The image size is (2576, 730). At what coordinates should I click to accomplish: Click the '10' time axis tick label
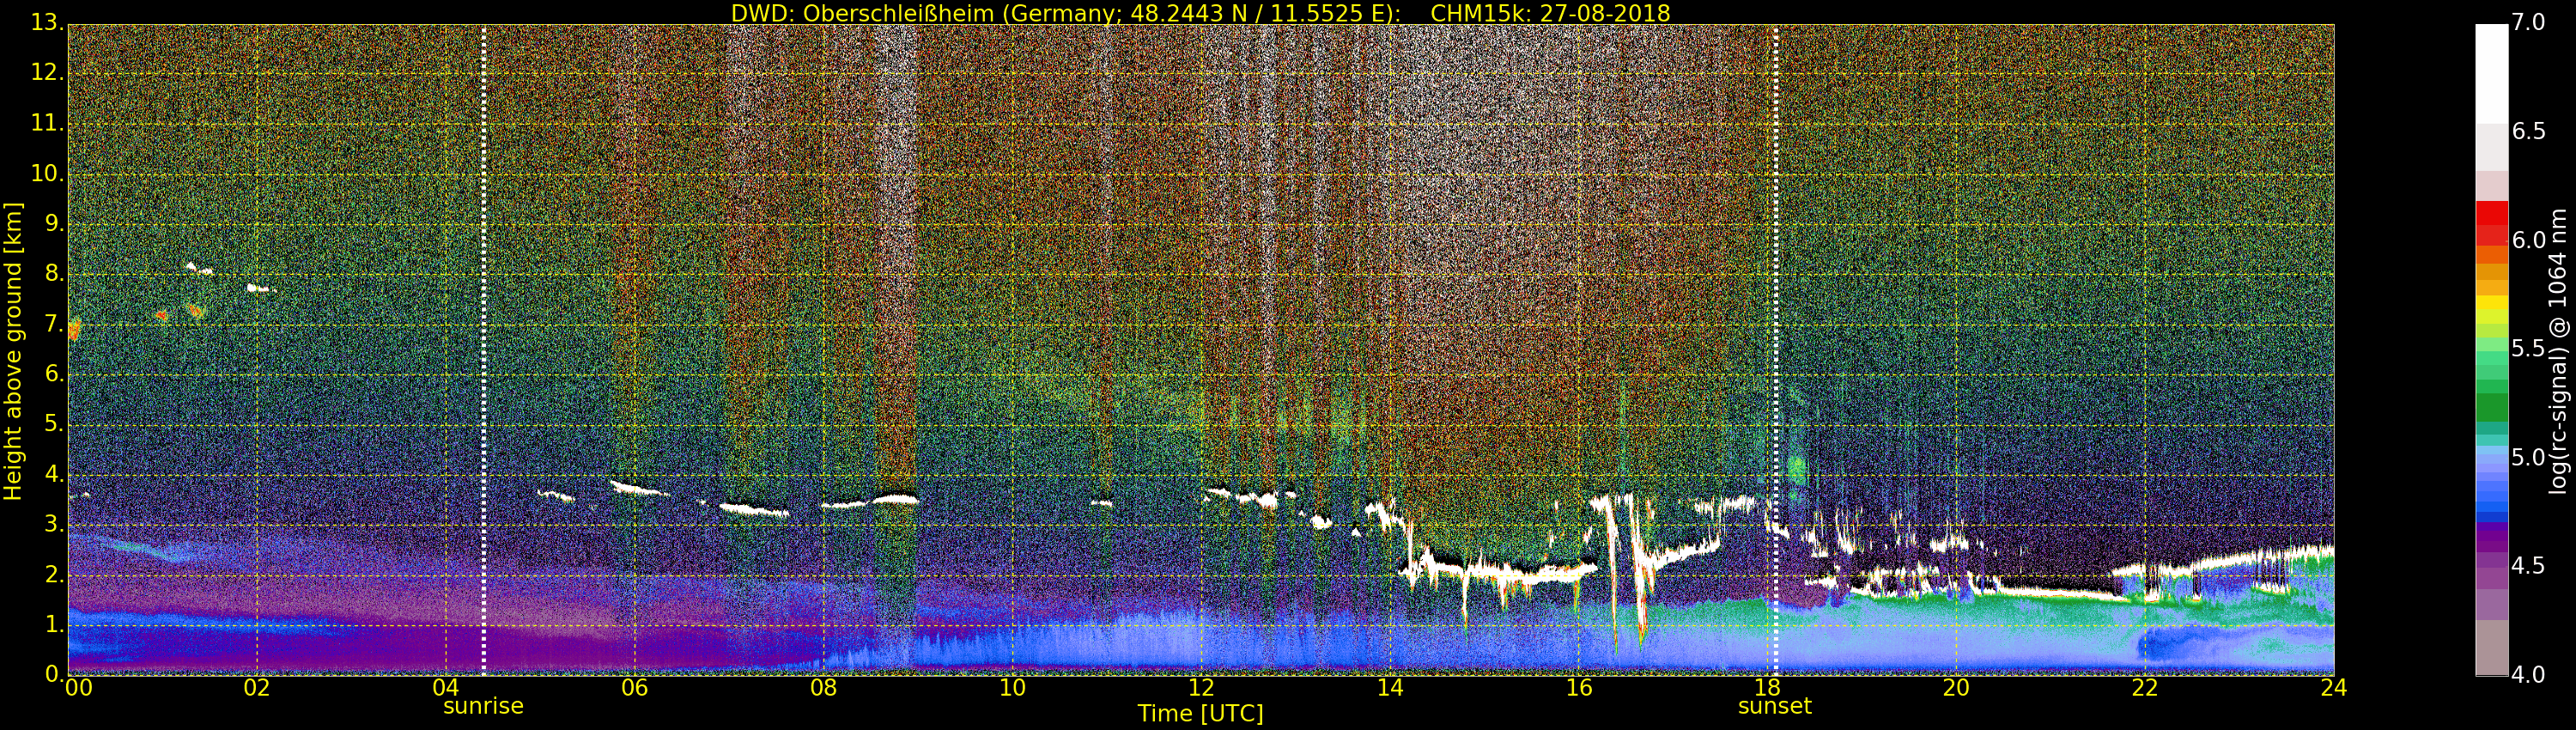[x=1012, y=687]
